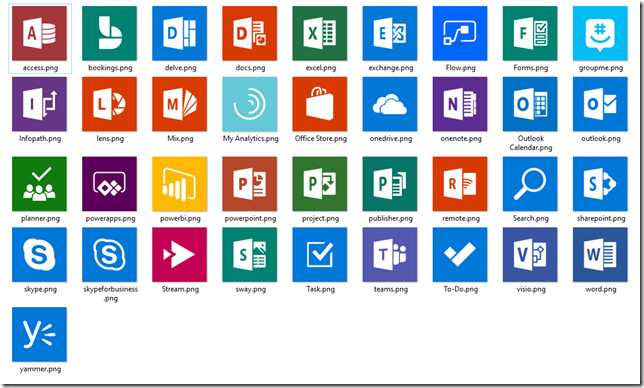The image size is (644, 388).
Task: Click the file name 'Office Store.png'
Action: point(321,138)
